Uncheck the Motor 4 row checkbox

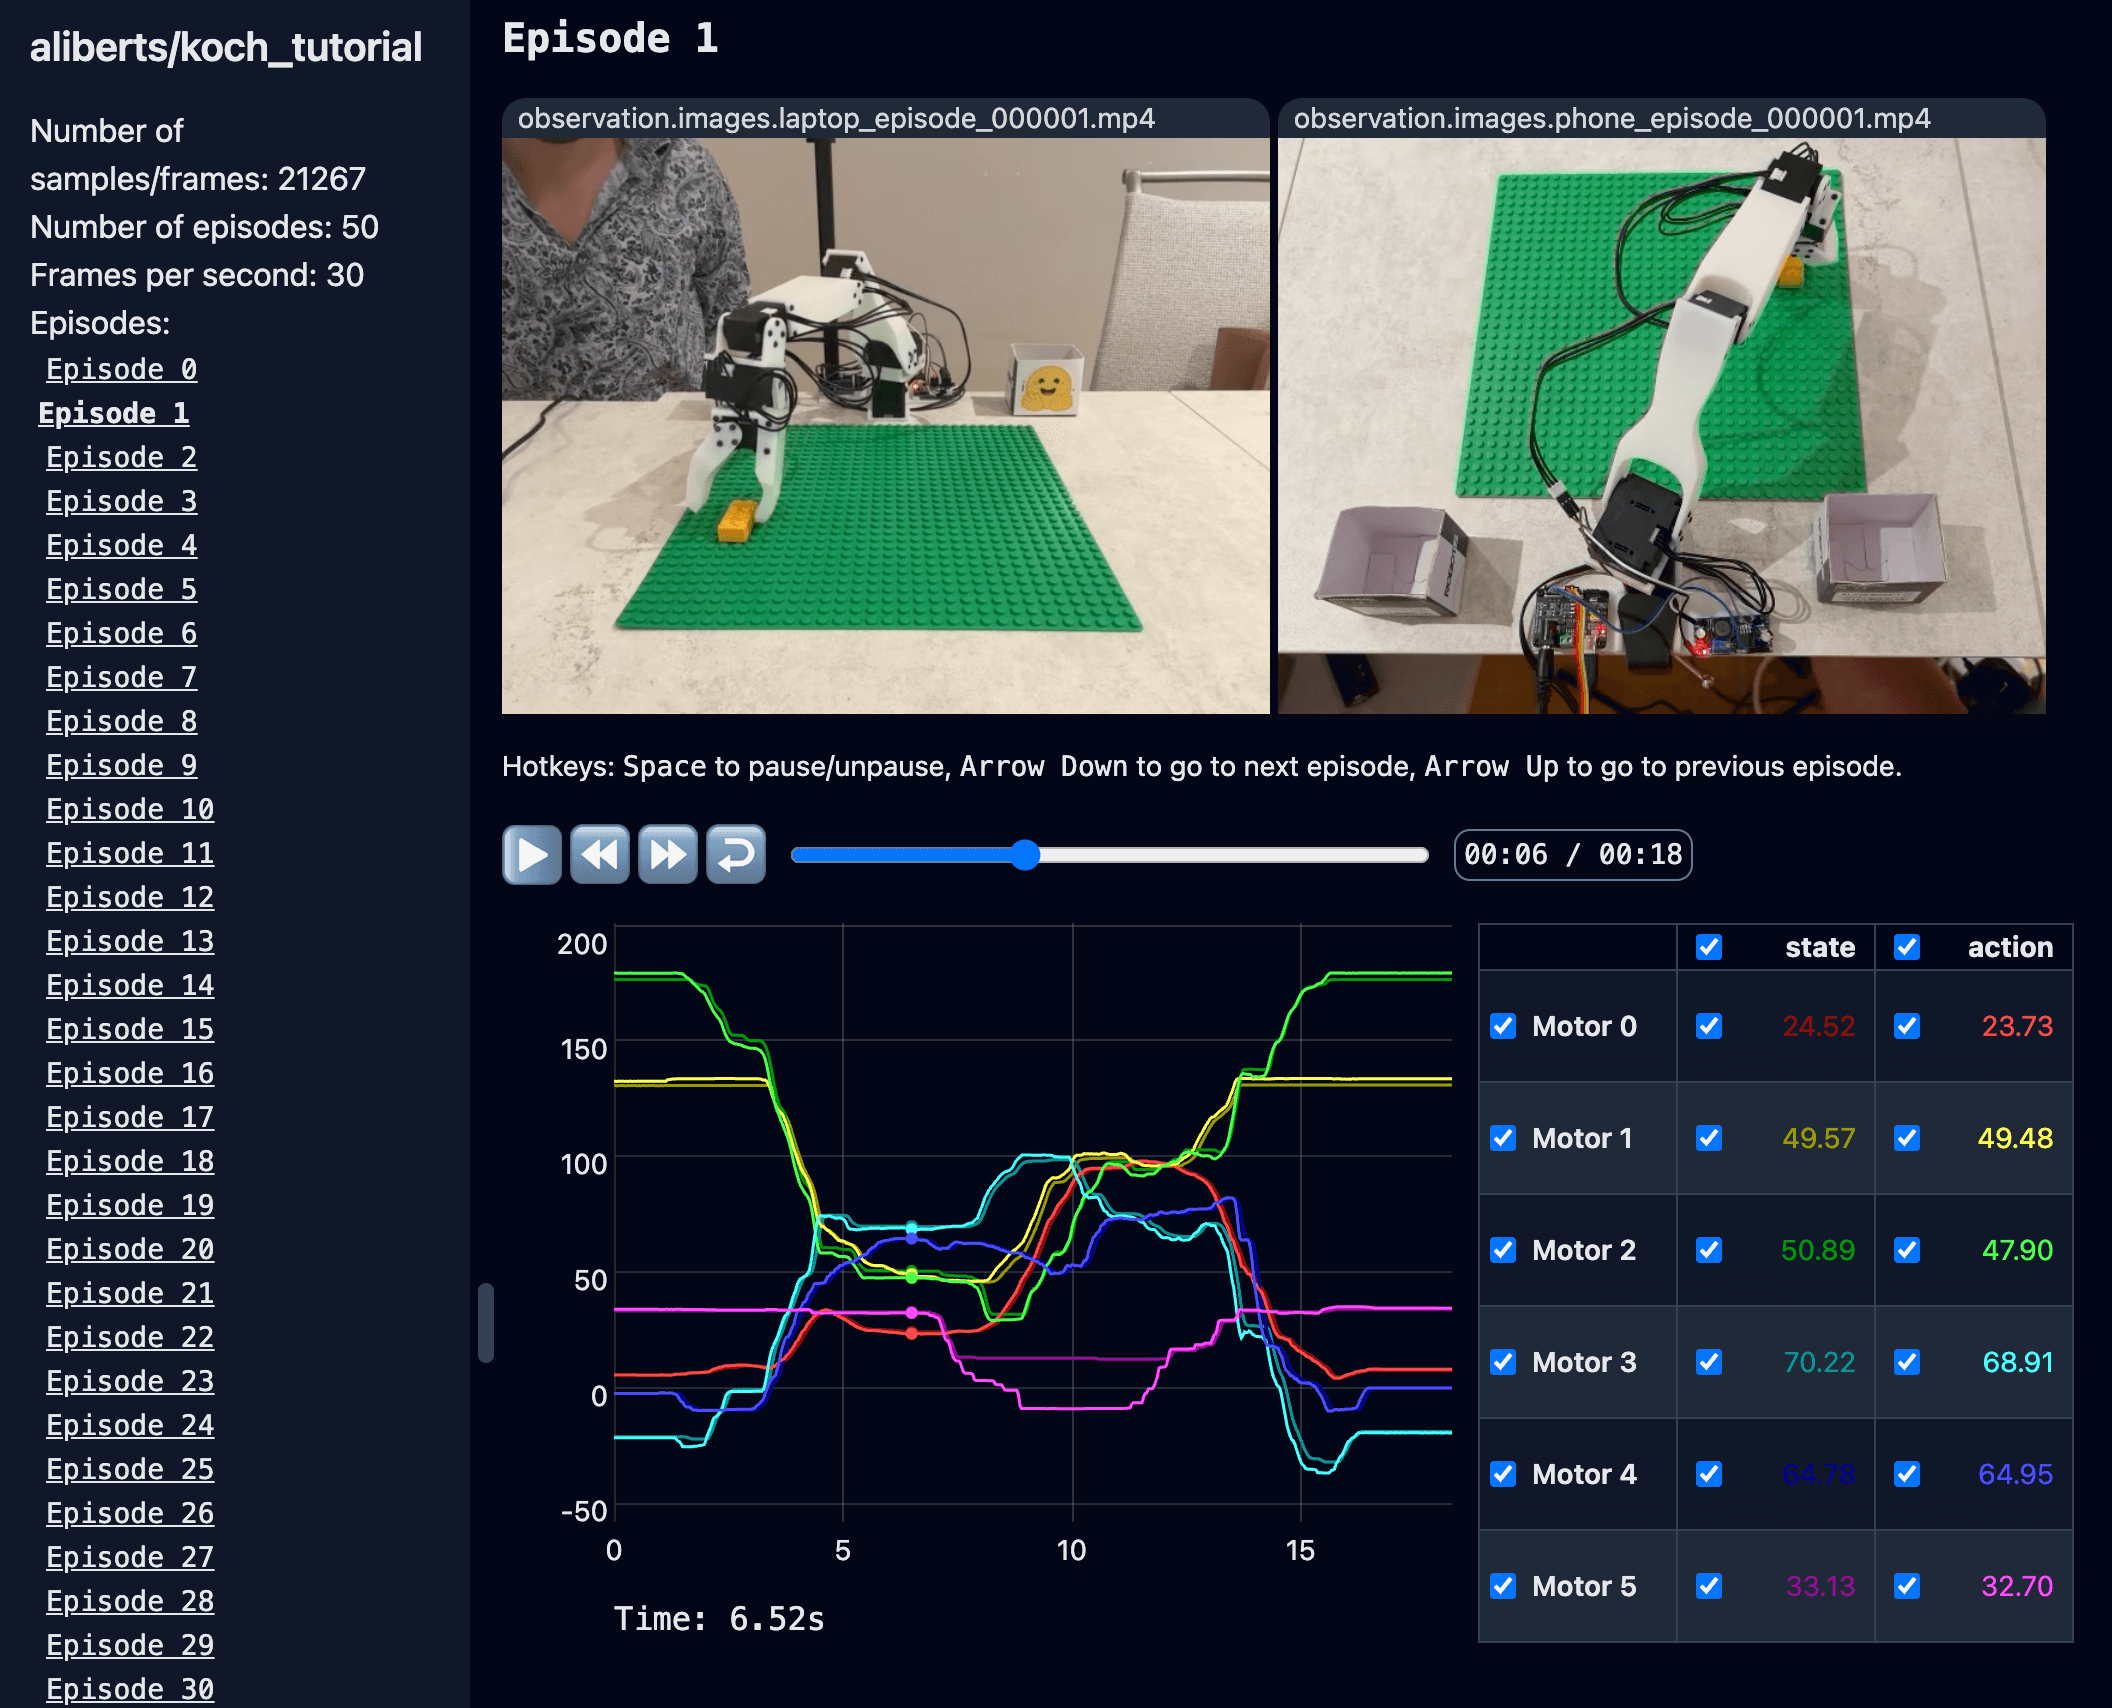click(x=1503, y=1474)
